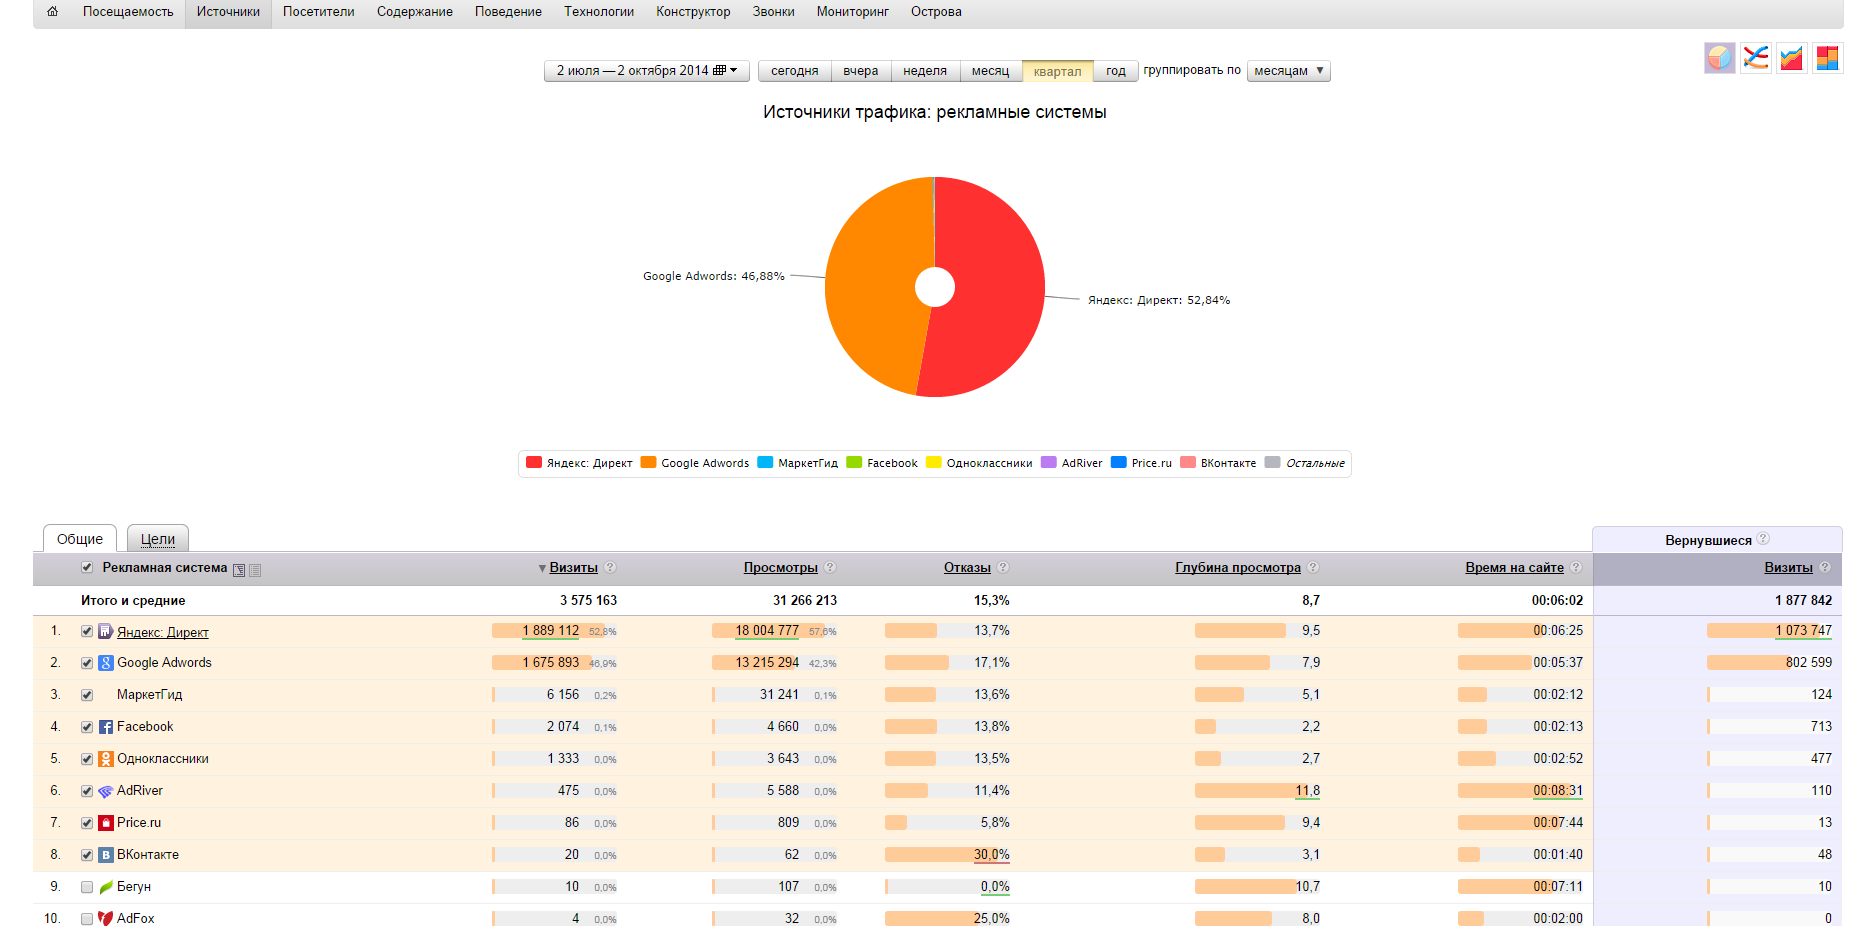Click the Price.ru logo icon in table
Viewport: 1858px width, 926px height.
105,823
